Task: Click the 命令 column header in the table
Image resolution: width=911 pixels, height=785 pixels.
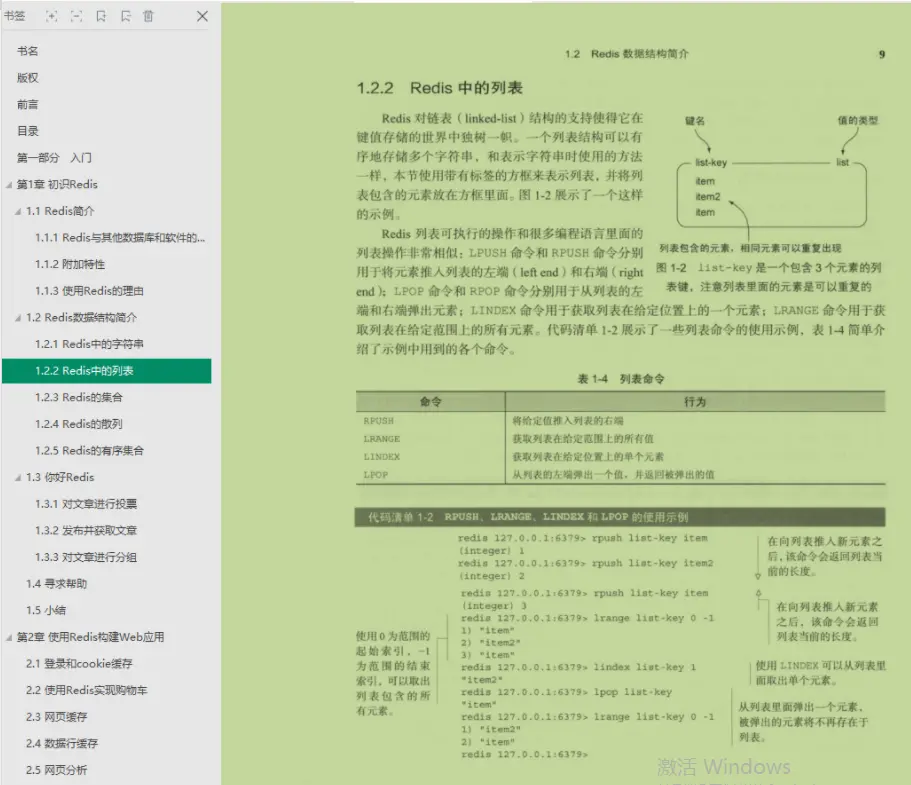Action: tap(431, 402)
